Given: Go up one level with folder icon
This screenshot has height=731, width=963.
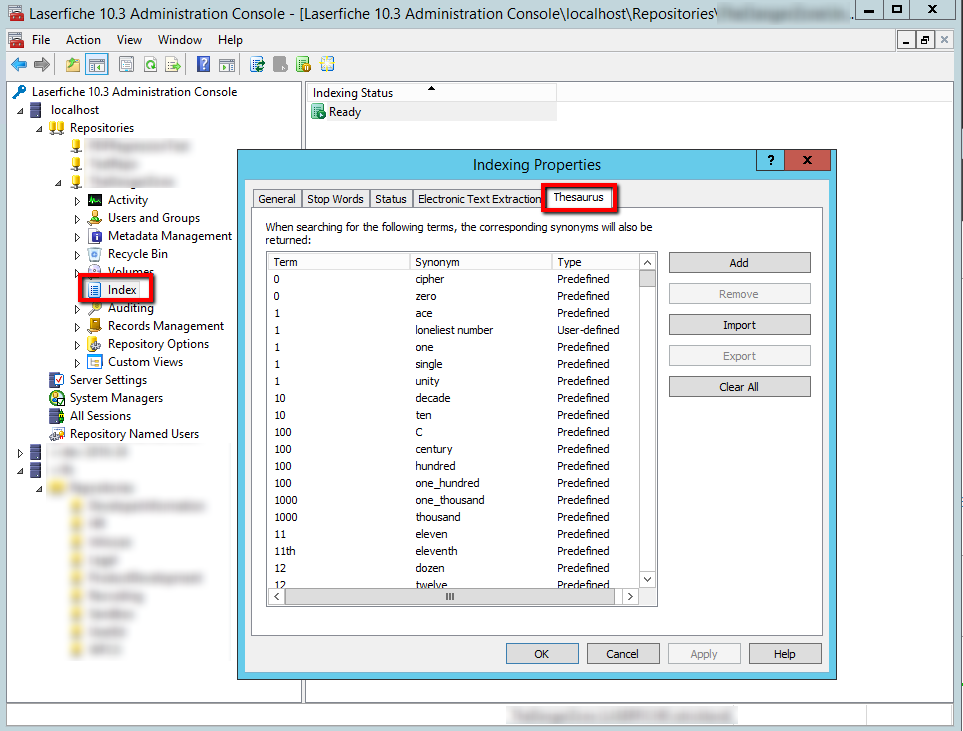Looking at the screenshot, I should pos(73,64).
